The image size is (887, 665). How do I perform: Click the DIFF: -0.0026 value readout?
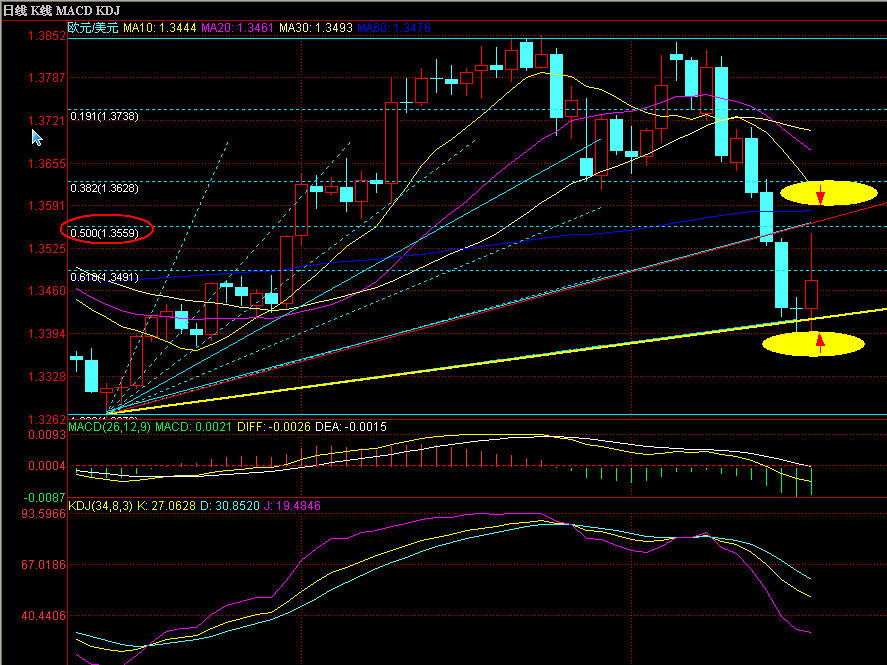274,427
